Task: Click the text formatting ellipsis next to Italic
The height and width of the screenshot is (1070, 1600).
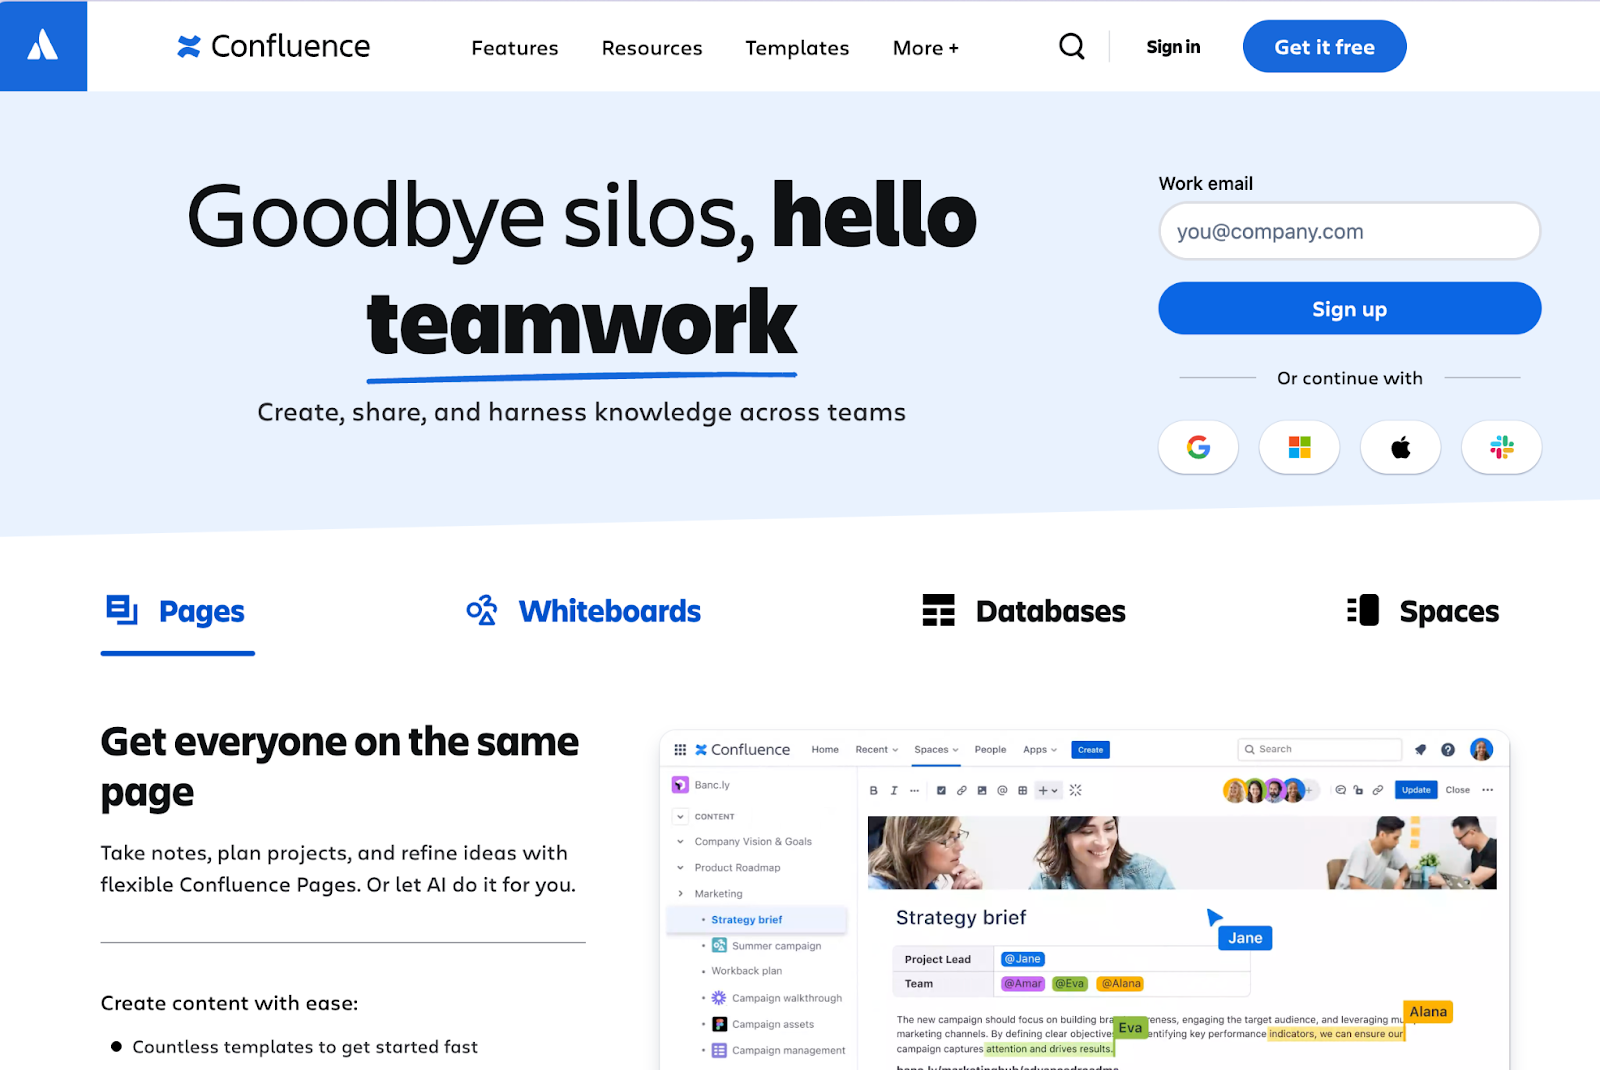Action: click(x=914, y=790)
